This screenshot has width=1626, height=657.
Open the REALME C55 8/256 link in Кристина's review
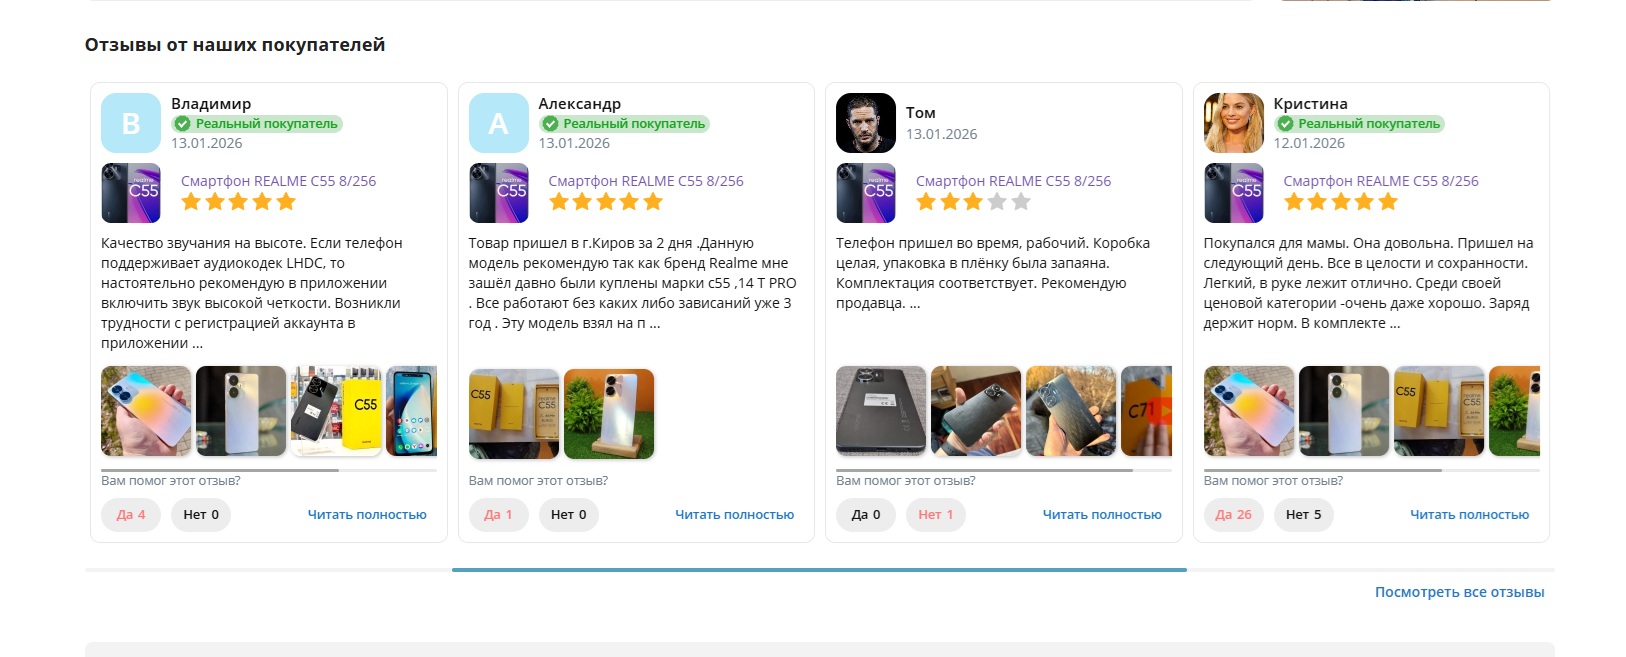[1381, 181]
